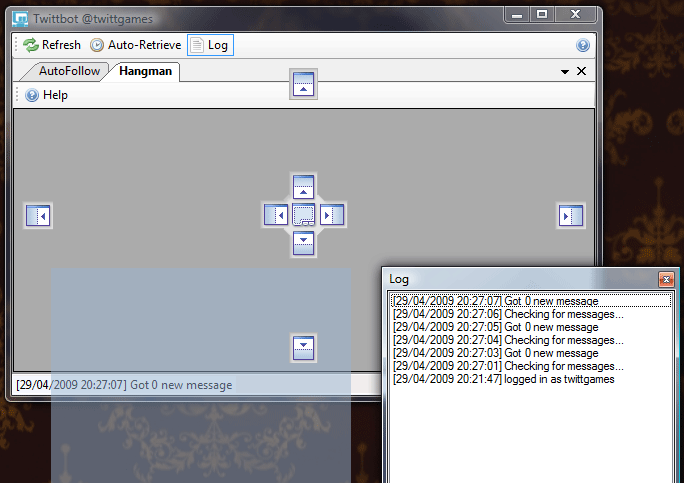Click the Refresh toolbar button
684x483 pixels.
[x=52, y=45]
